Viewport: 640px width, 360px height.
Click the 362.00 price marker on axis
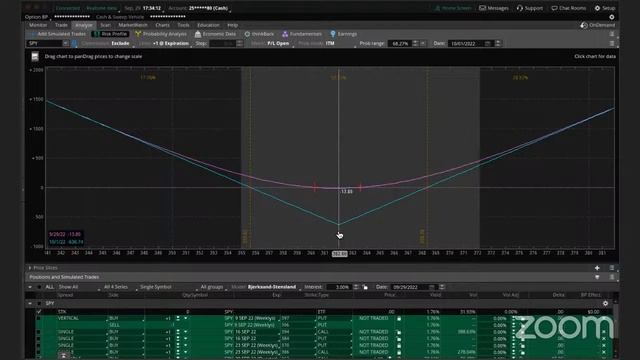[x=340, y=253]
